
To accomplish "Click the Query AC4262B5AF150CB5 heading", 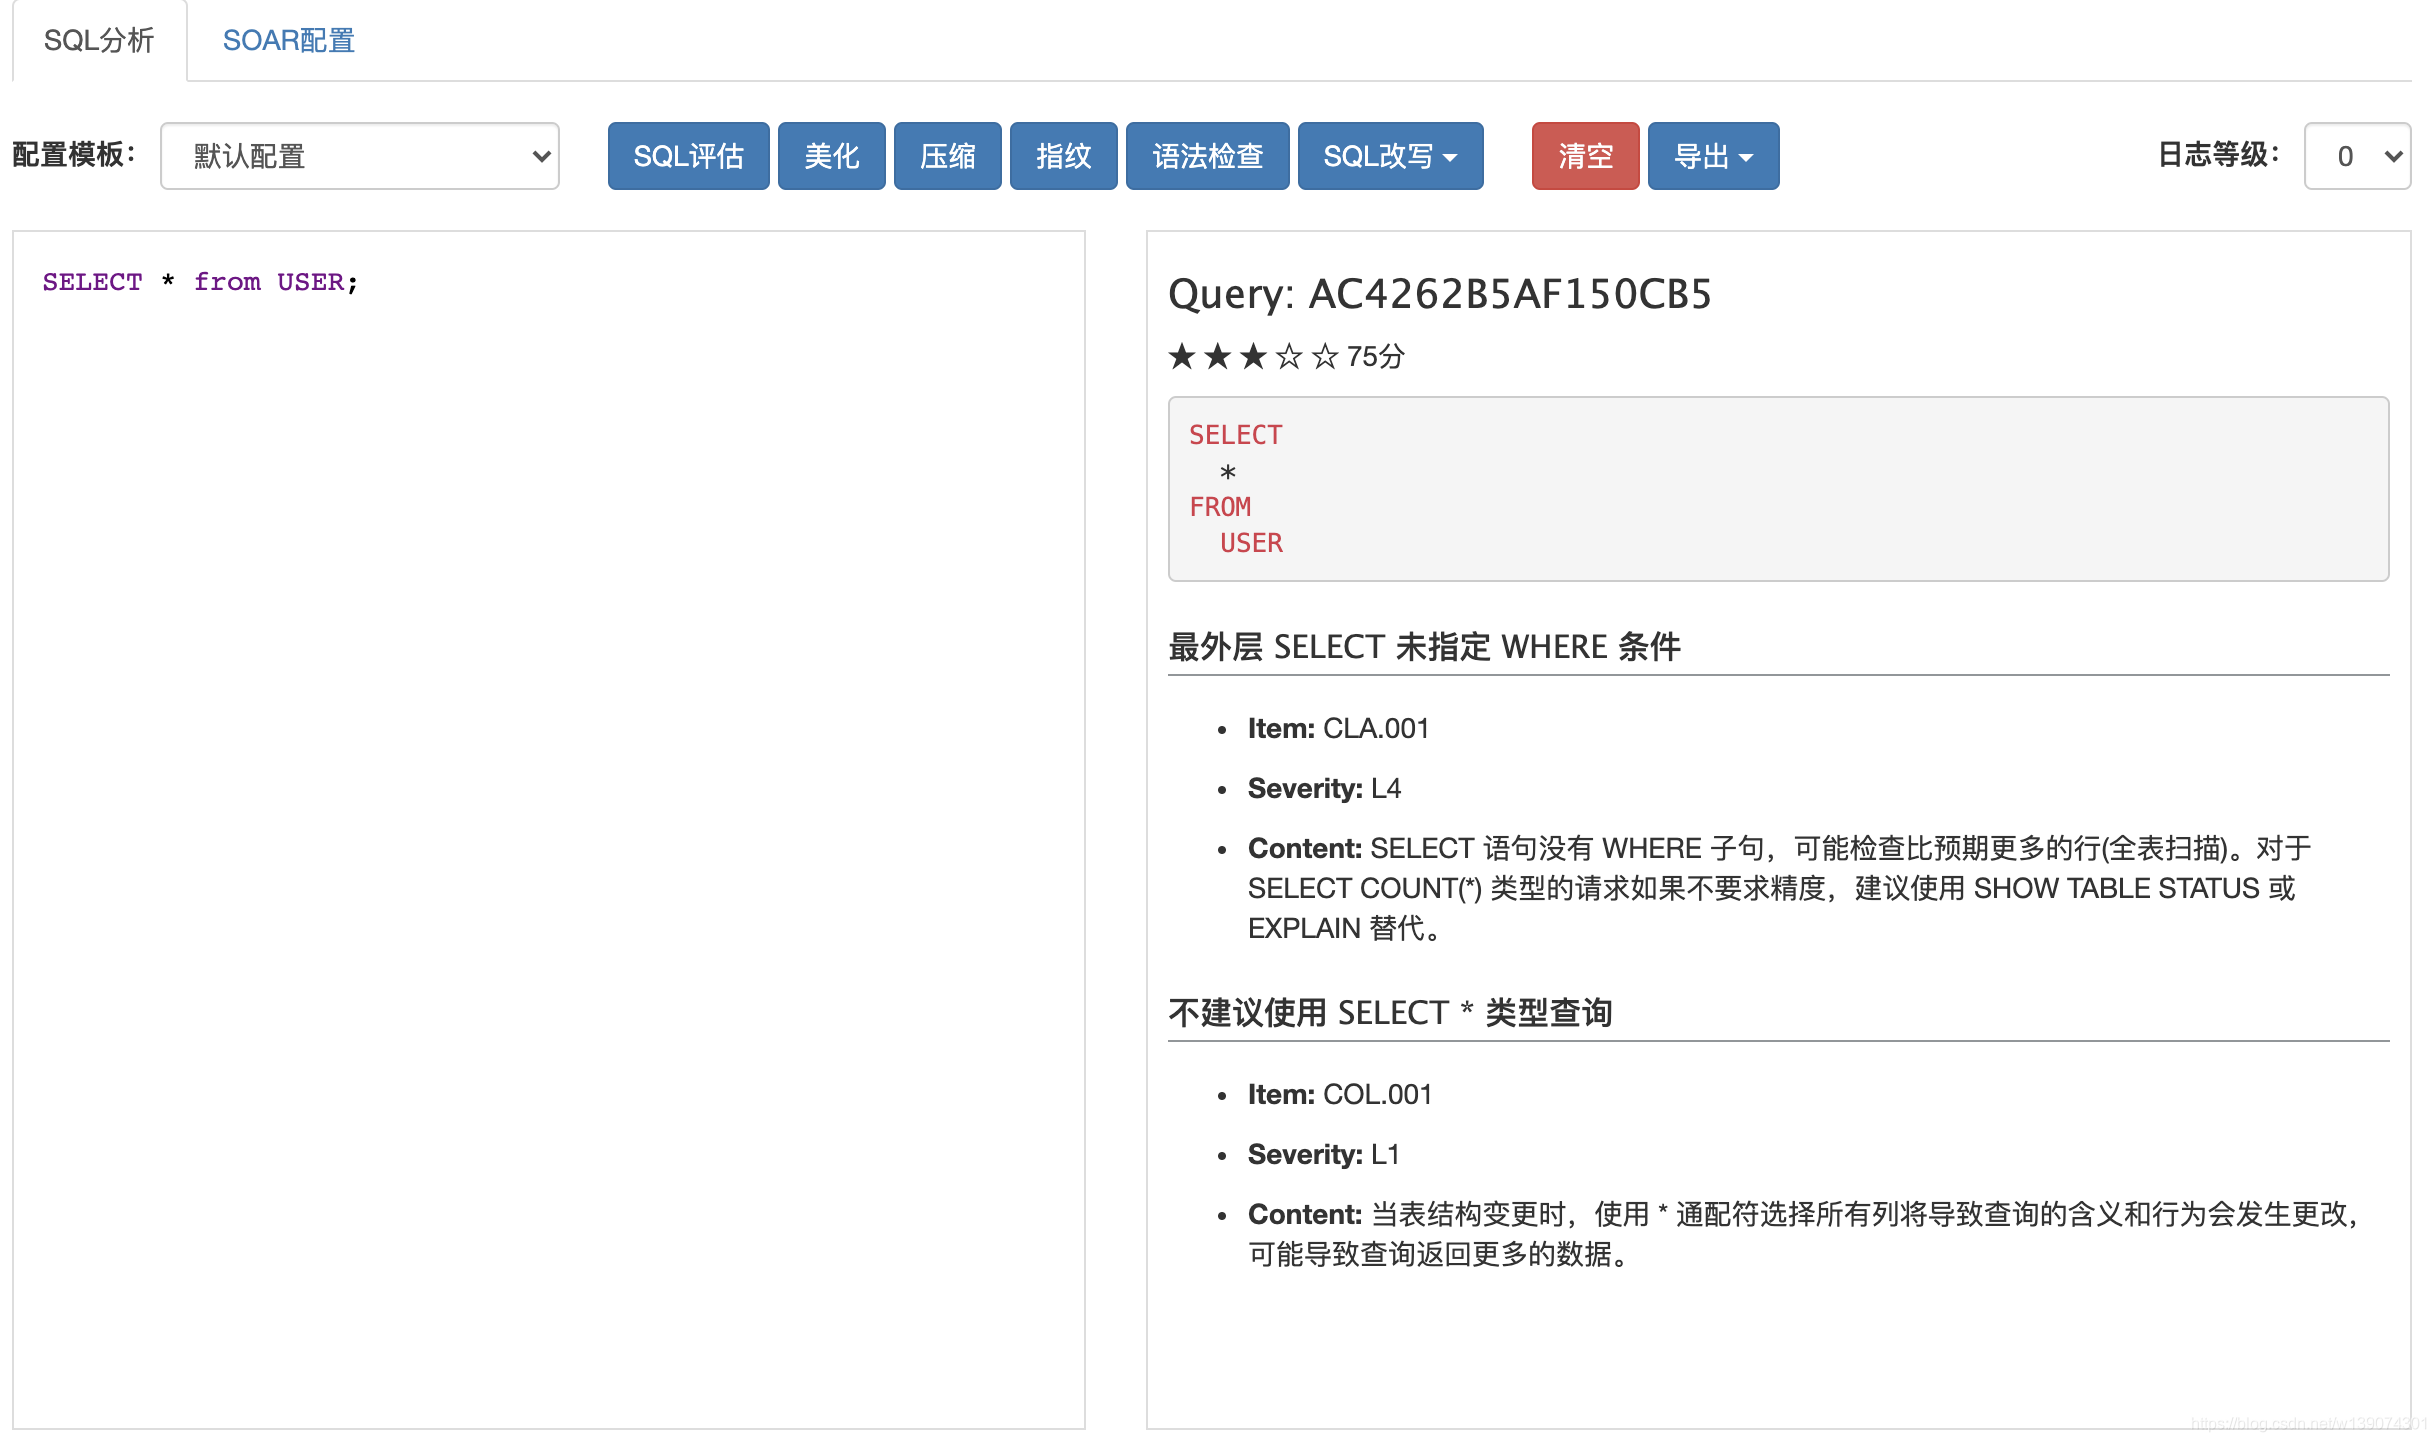I will pyautogui.click(x=1440, y=294).
